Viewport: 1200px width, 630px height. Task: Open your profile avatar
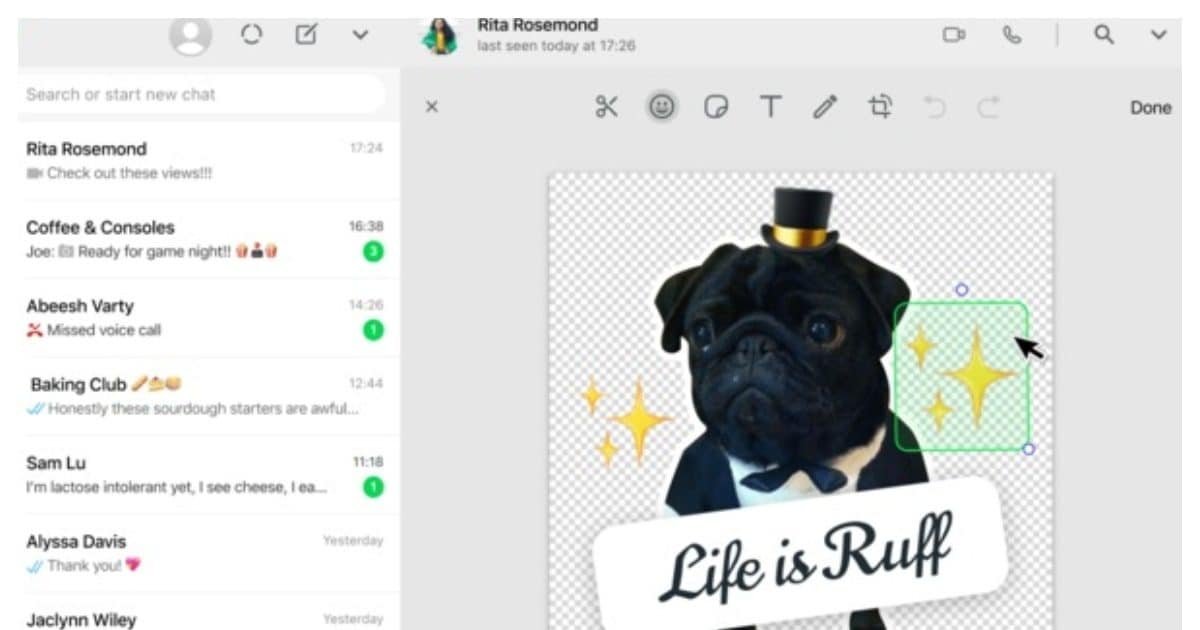190,35
